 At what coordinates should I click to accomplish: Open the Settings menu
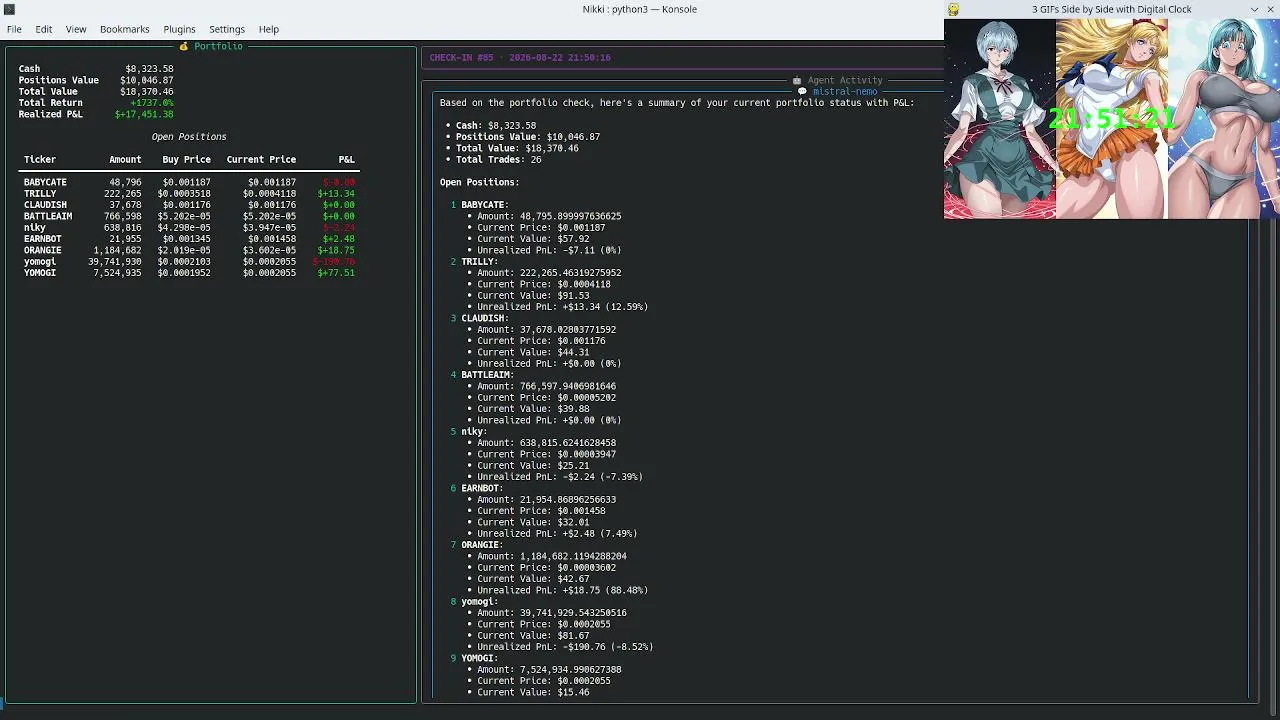(227, 29)
